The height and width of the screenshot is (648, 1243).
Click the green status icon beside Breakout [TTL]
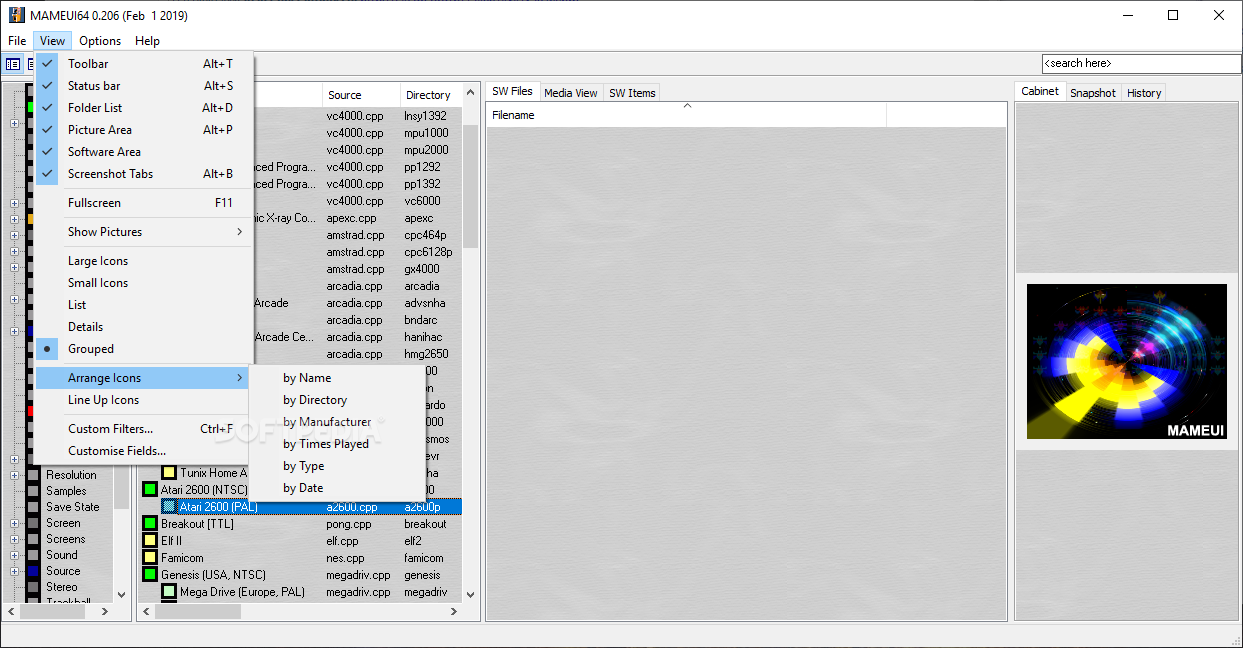[150, 524]
